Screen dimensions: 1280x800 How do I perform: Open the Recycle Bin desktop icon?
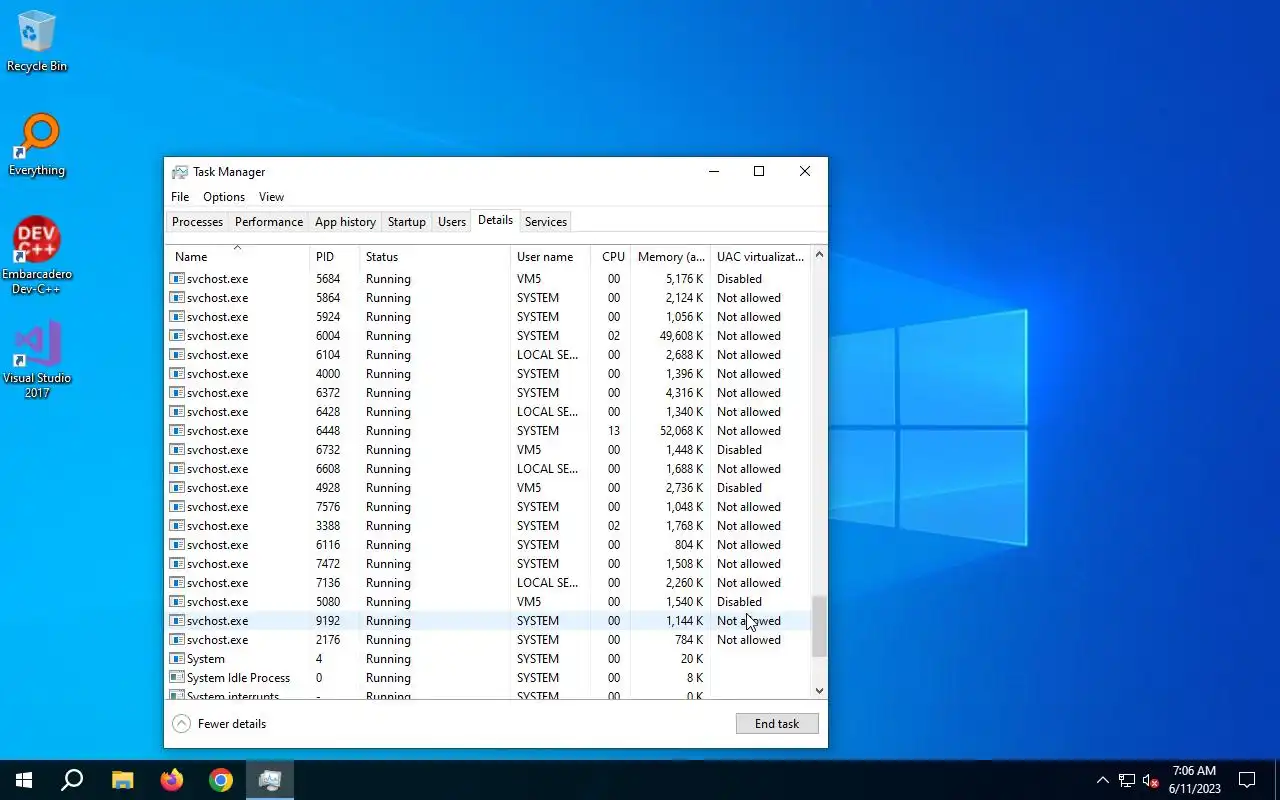37,41
